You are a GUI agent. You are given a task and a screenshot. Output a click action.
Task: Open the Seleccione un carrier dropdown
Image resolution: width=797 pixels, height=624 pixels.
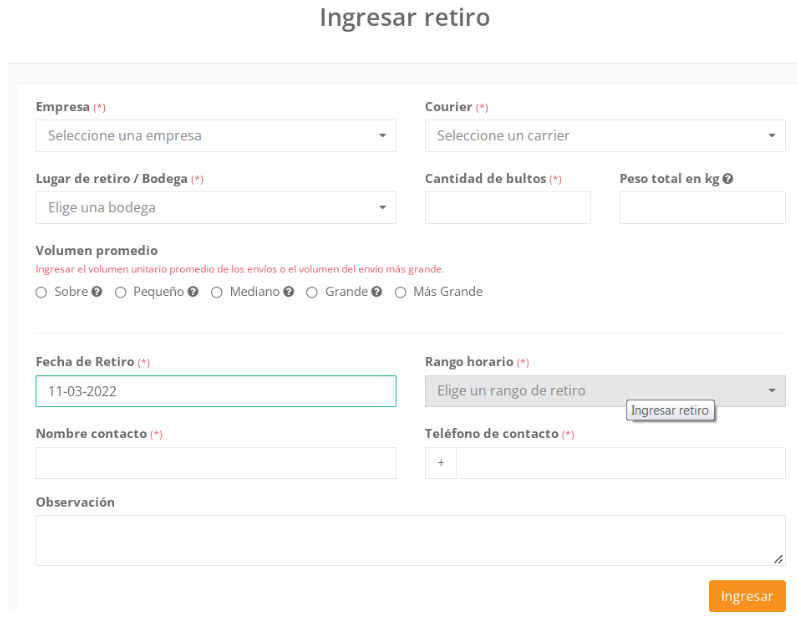(x=605, y=136)
